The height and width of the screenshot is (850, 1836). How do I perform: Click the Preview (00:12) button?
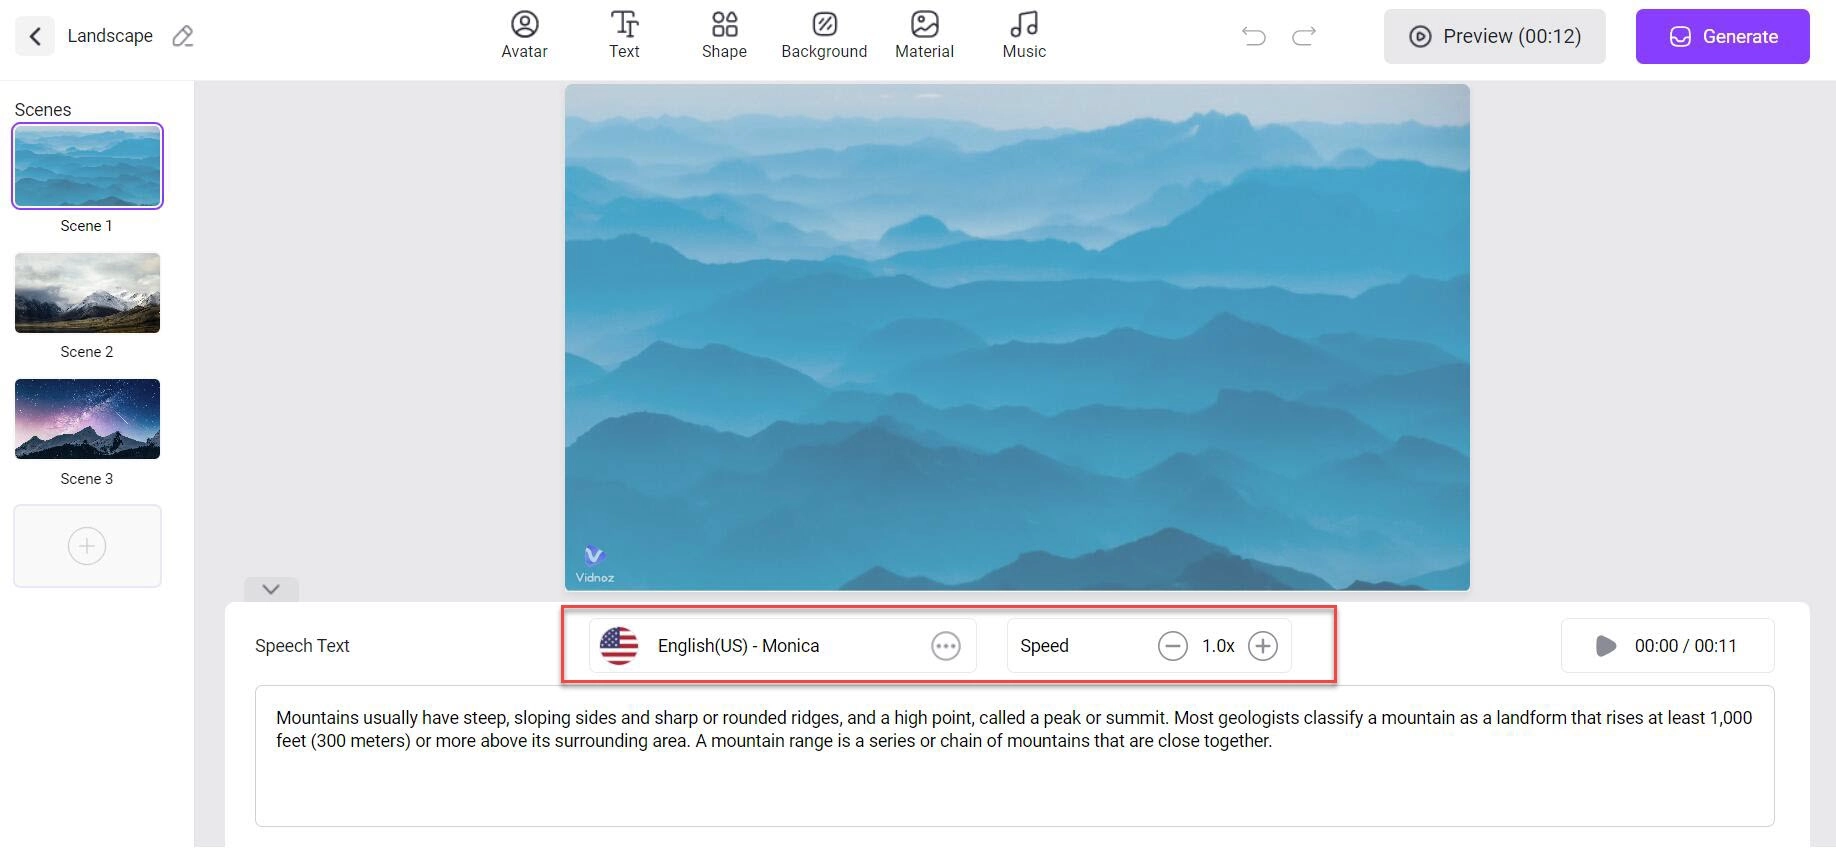pyautogui.click(x=1494, y=37)
